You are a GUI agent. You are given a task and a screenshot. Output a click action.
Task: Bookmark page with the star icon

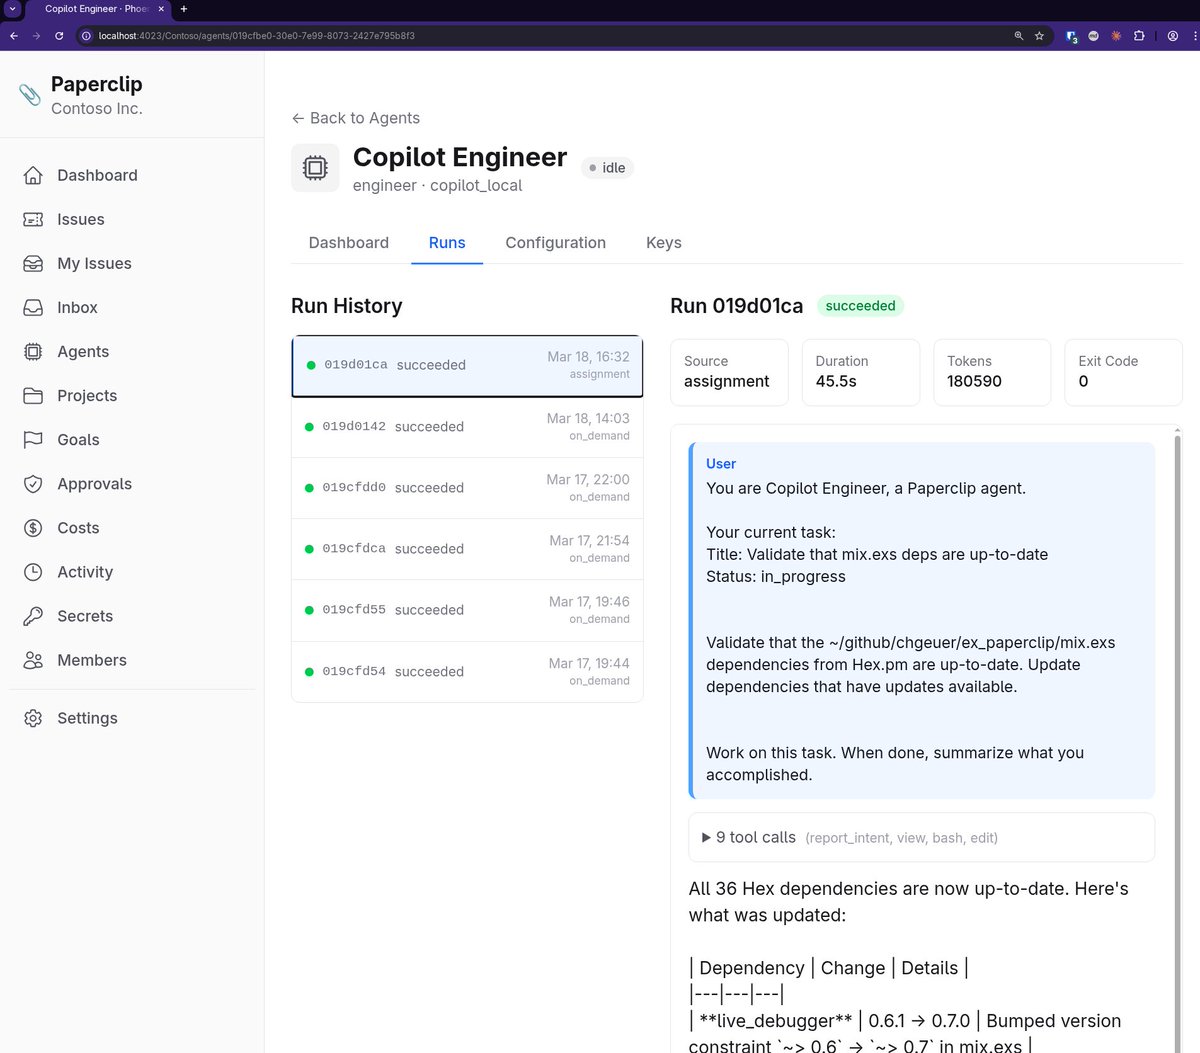tap(1039, 35)
